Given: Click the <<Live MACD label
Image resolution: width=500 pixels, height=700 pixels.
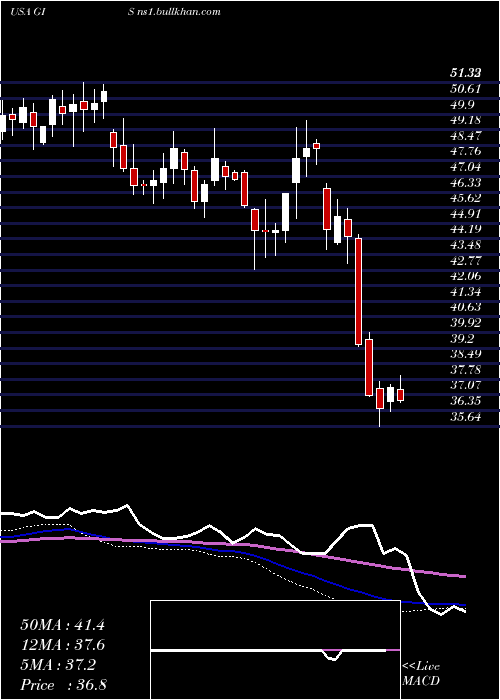Looking at the screenshot, I should (421, 674).
